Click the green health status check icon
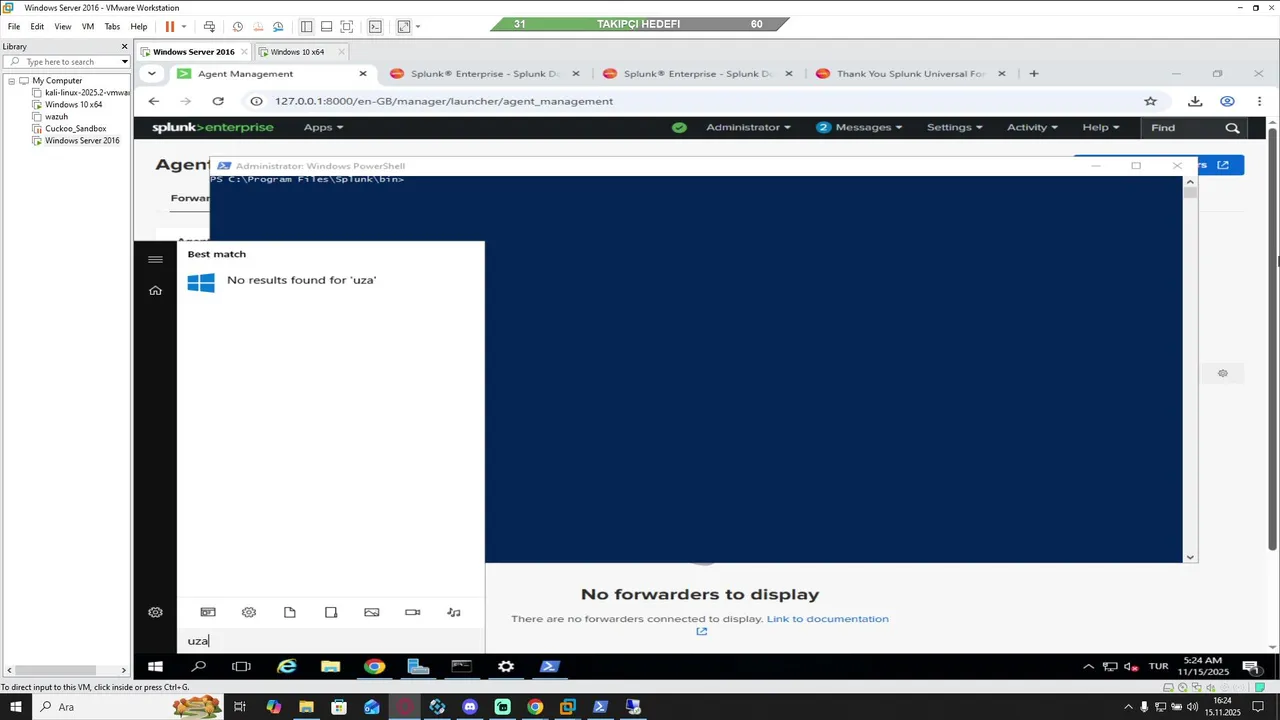 (679, 127)
